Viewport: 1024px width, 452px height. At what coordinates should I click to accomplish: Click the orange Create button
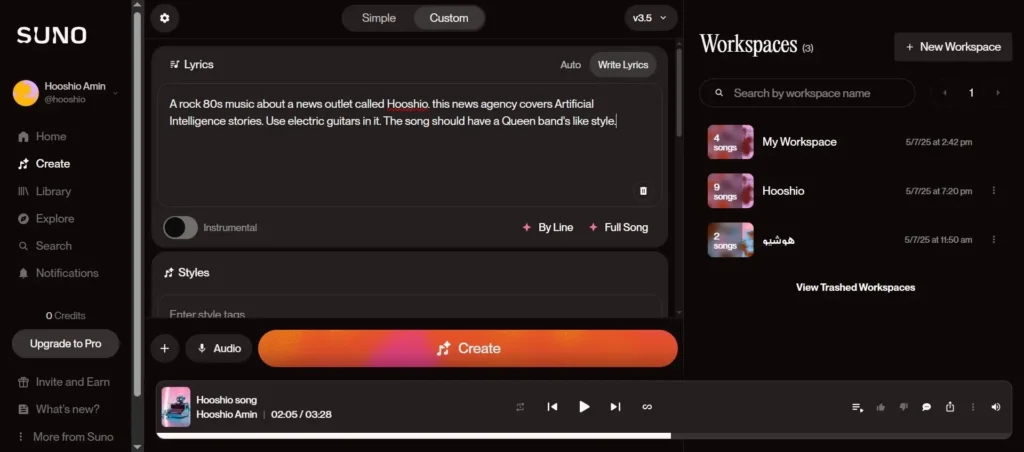(468, 348)
